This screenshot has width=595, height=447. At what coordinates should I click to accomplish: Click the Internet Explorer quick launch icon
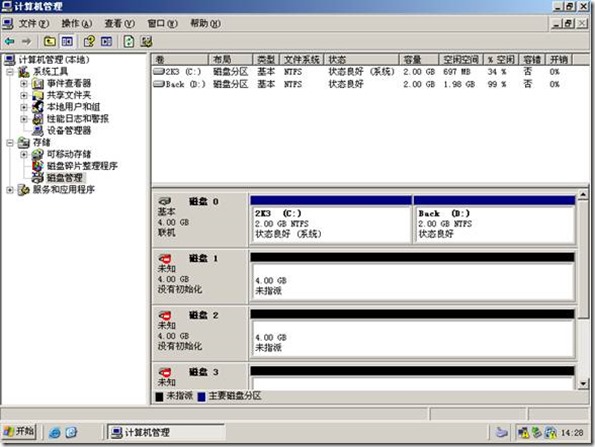coord(55,432)
